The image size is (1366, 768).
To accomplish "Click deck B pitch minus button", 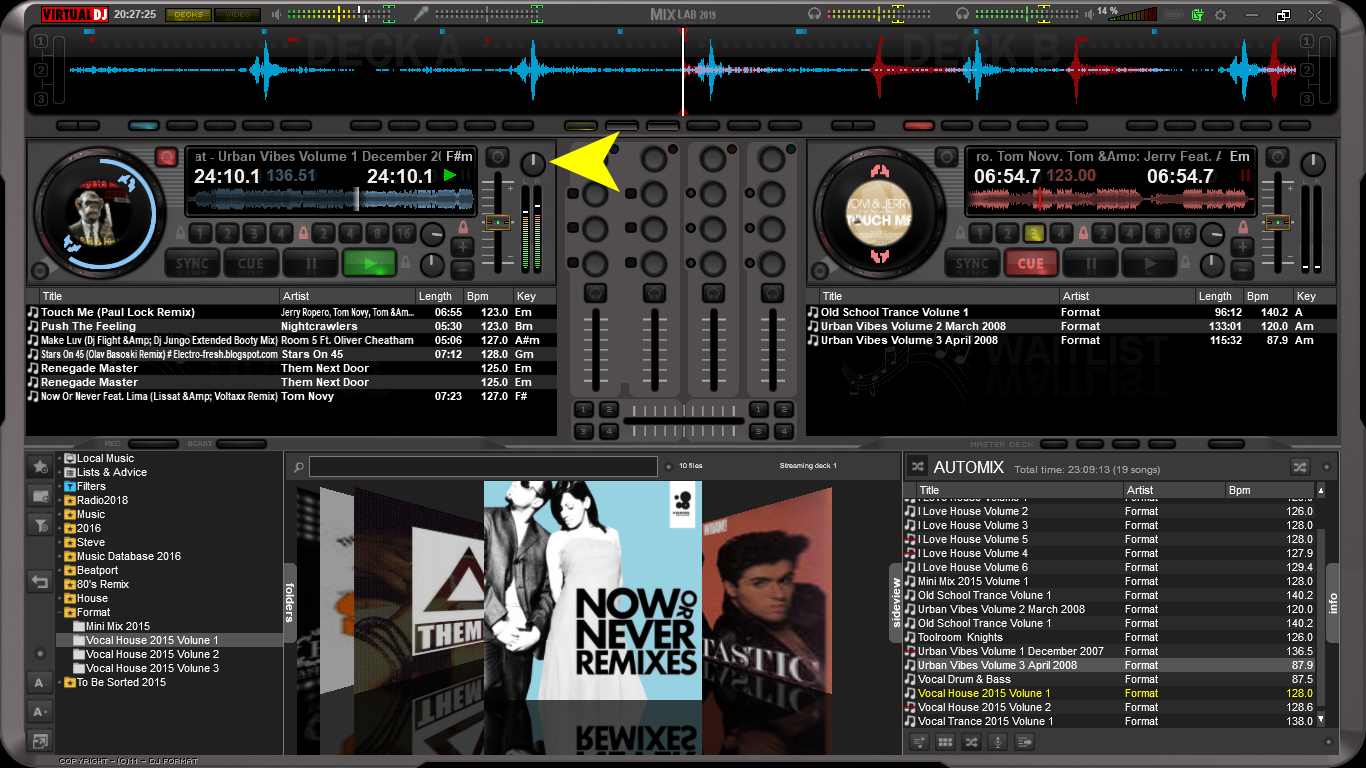I will [x=1241, y=269].
